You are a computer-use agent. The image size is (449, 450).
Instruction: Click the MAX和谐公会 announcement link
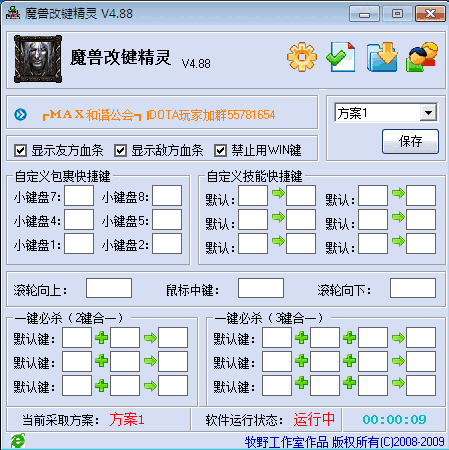[159, 115]
